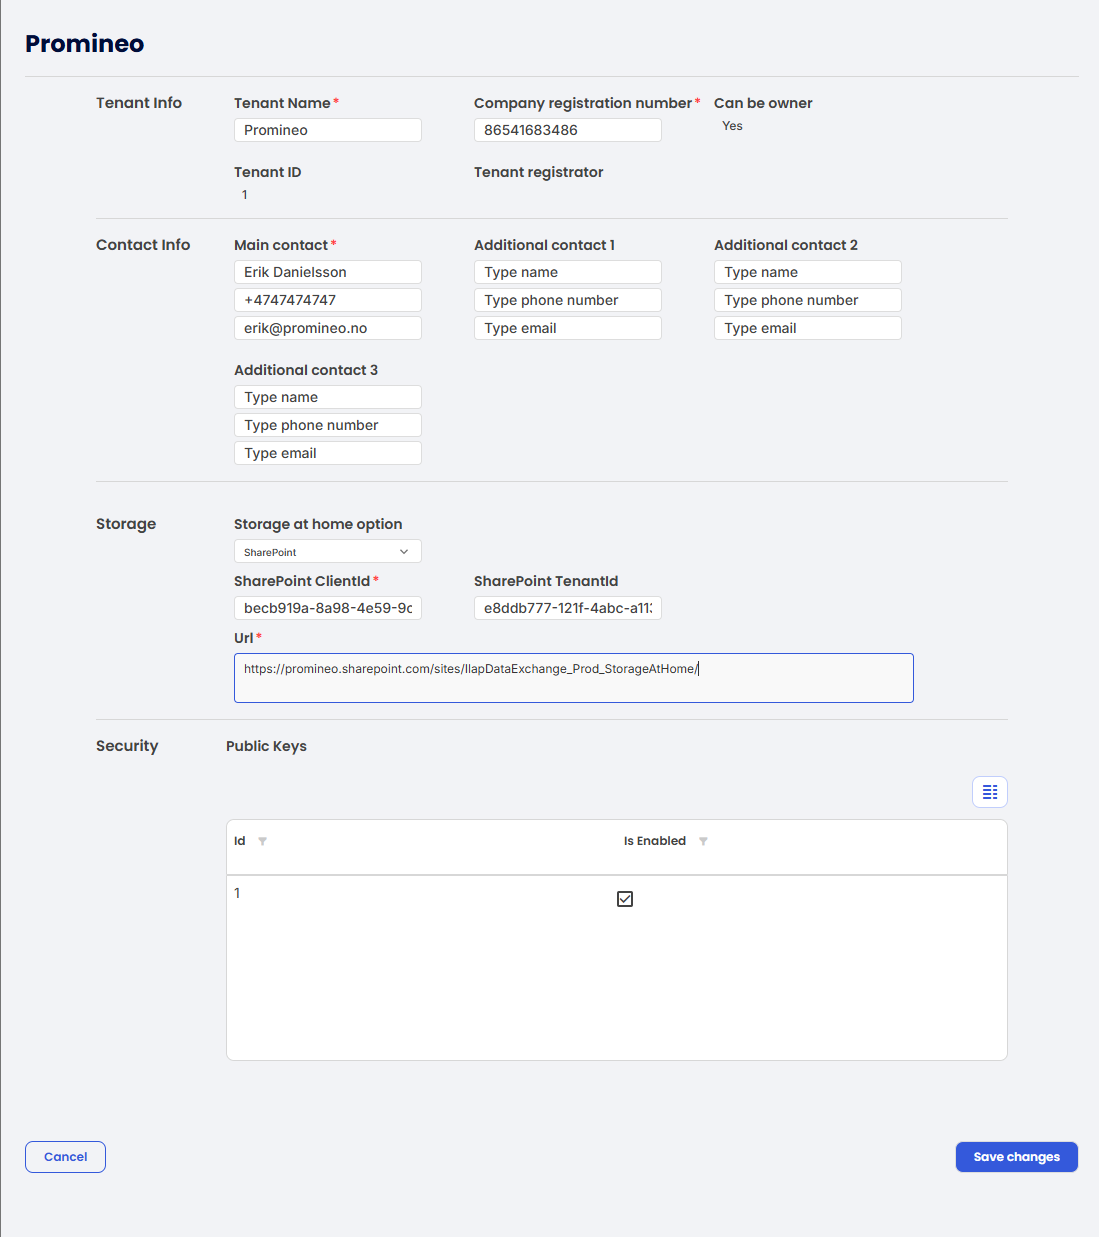The image size is (1099, 1237).
Task: Toggle the Is Enabled checkbox for key 1
Action: click(625, 899)
